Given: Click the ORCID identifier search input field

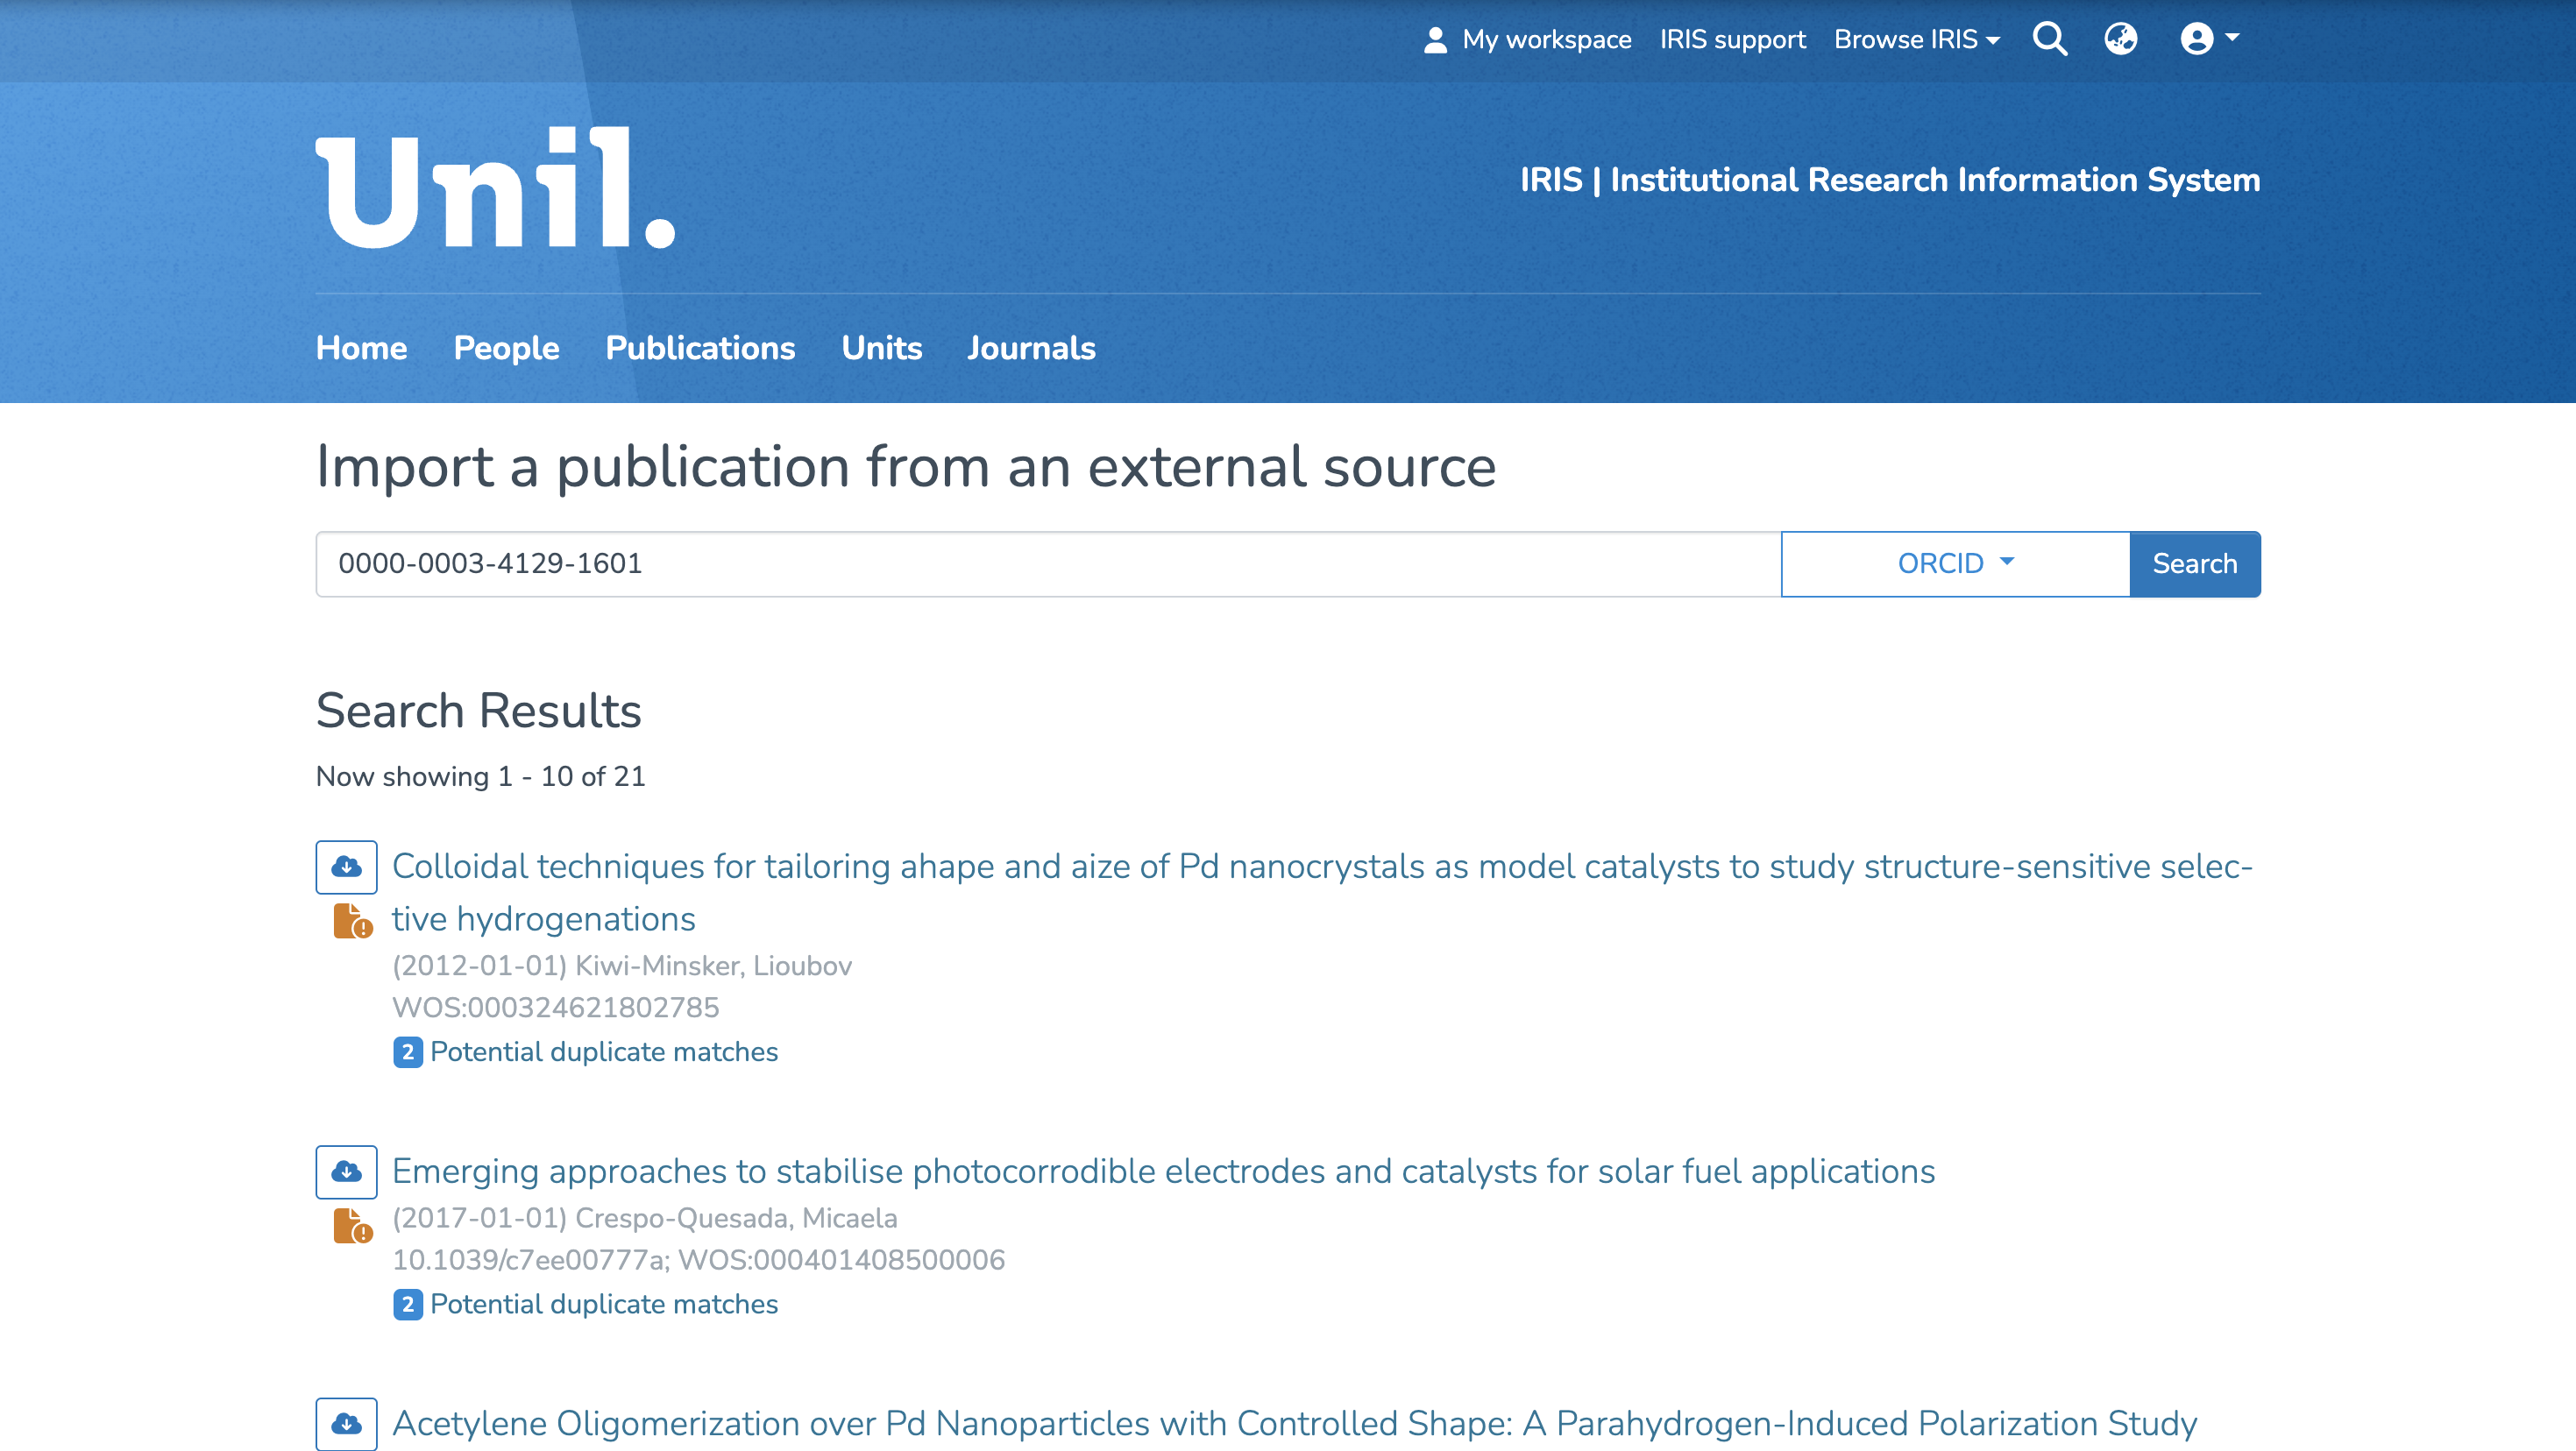Looking at the screenshot, I should point(1048,564).
